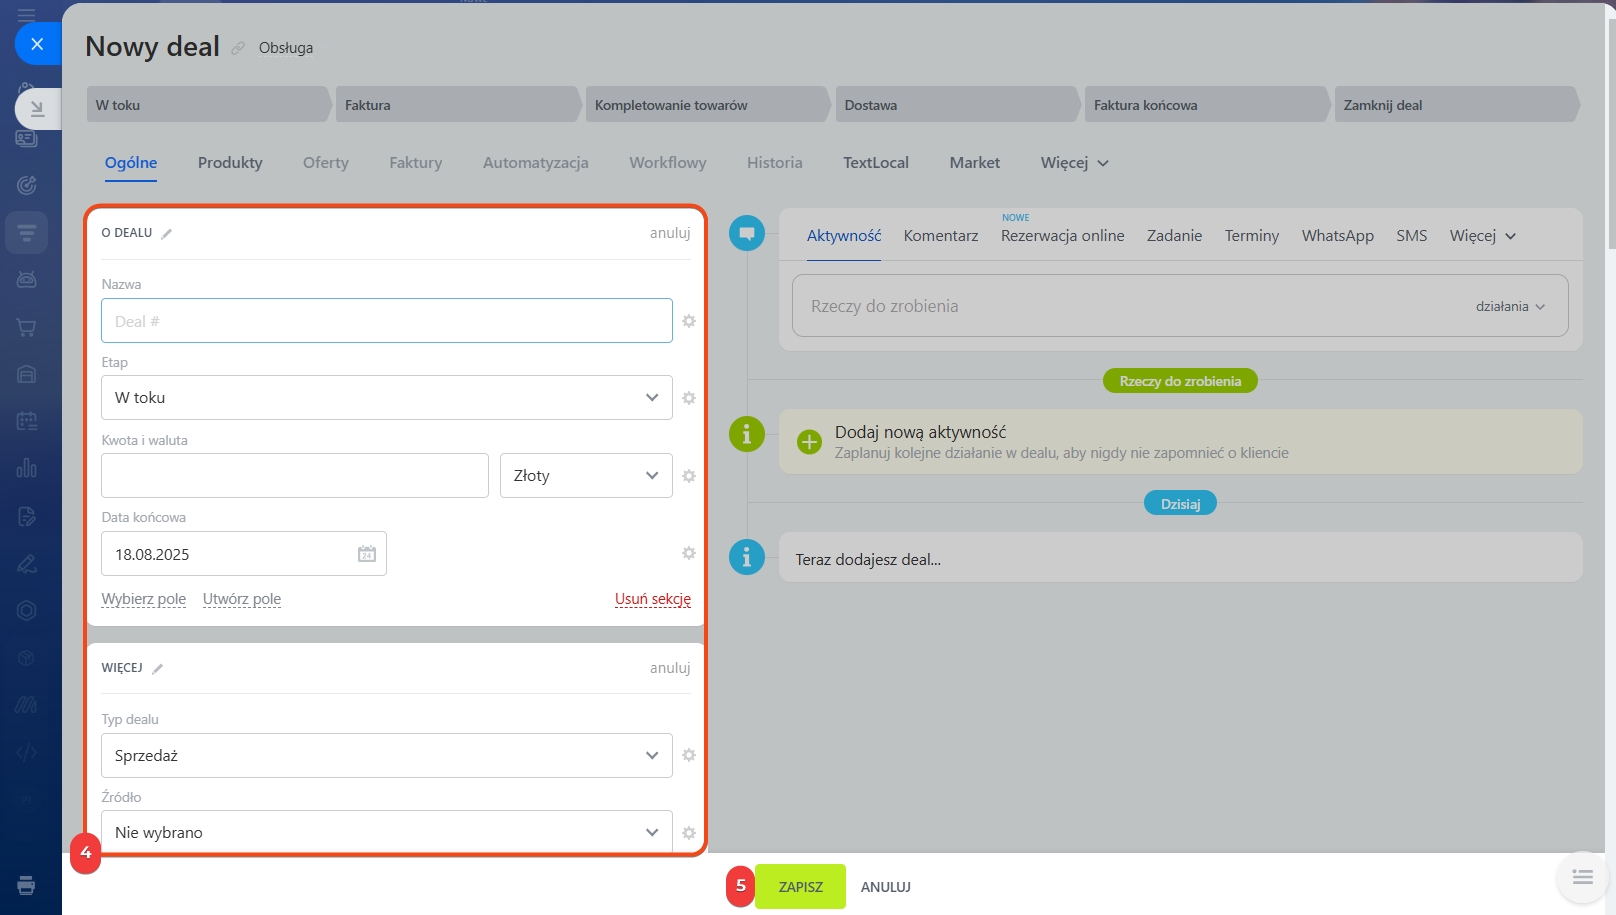Expand the Więcej menu in deal tabs
The width and height of the screenshot is (1616, 915).
(1074, 163)
